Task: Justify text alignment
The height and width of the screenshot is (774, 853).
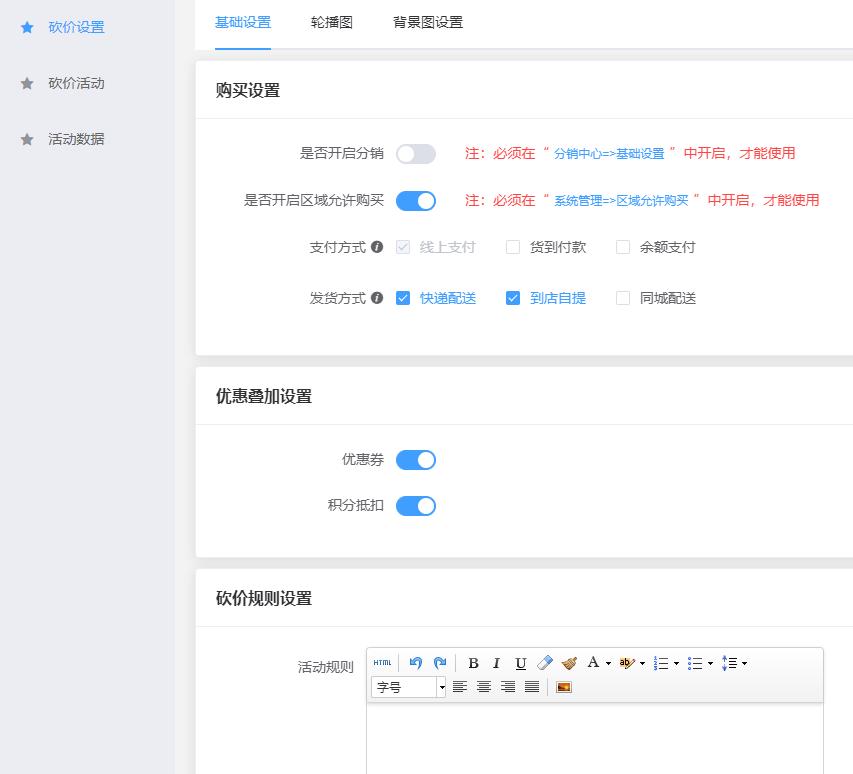Action: point(532,687)
